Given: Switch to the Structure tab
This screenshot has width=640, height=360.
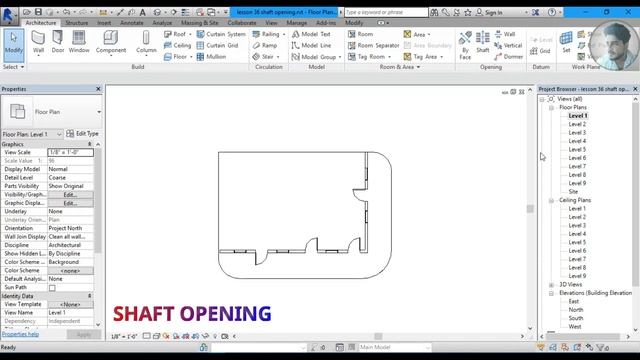Looking at the screenshot, I should 76,23.
